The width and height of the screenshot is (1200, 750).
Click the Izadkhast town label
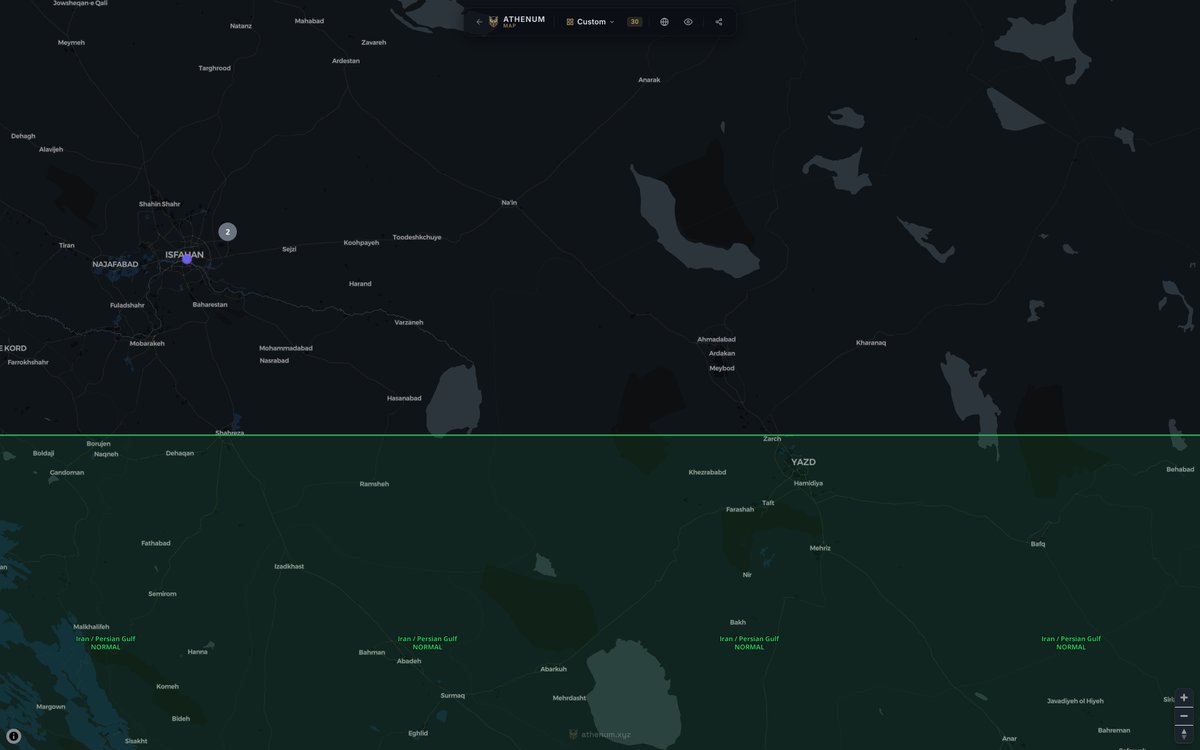289,566
